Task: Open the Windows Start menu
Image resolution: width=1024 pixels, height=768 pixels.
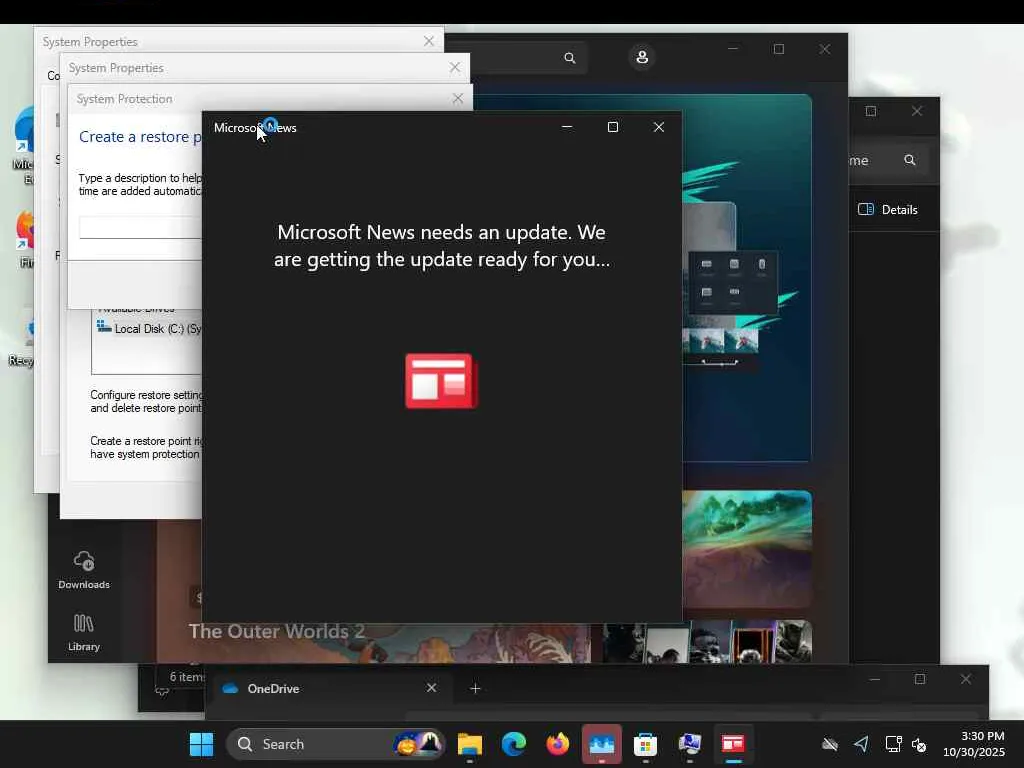Action: (201, 744)
